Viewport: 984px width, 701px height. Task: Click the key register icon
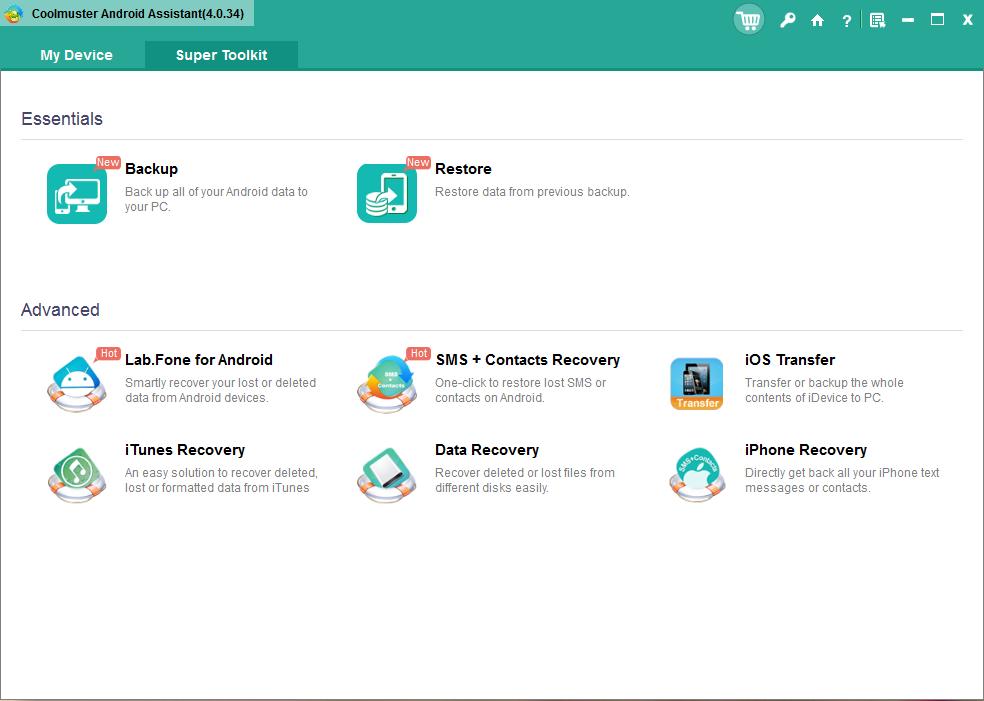[788, 20]
